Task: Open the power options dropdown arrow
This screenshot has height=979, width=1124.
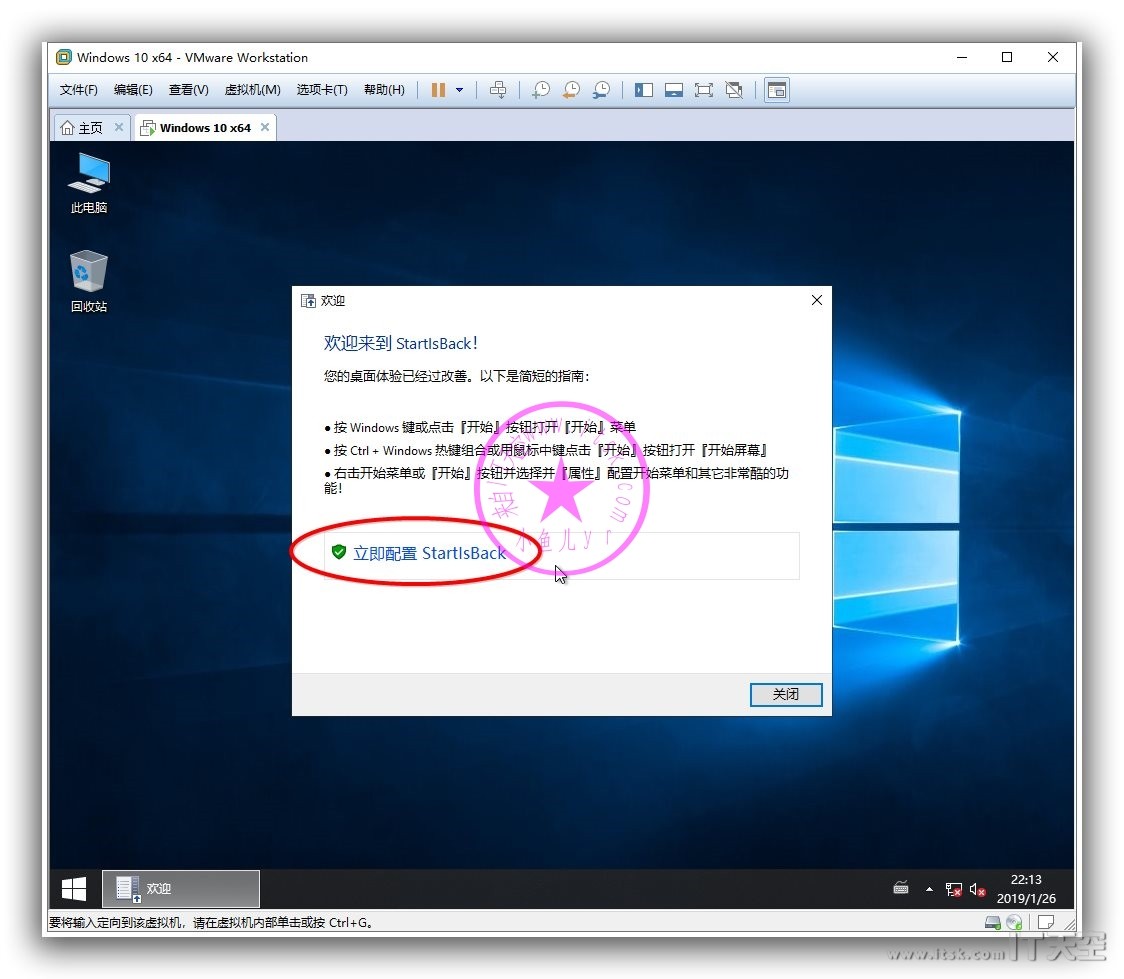Action: pos(459,90)
